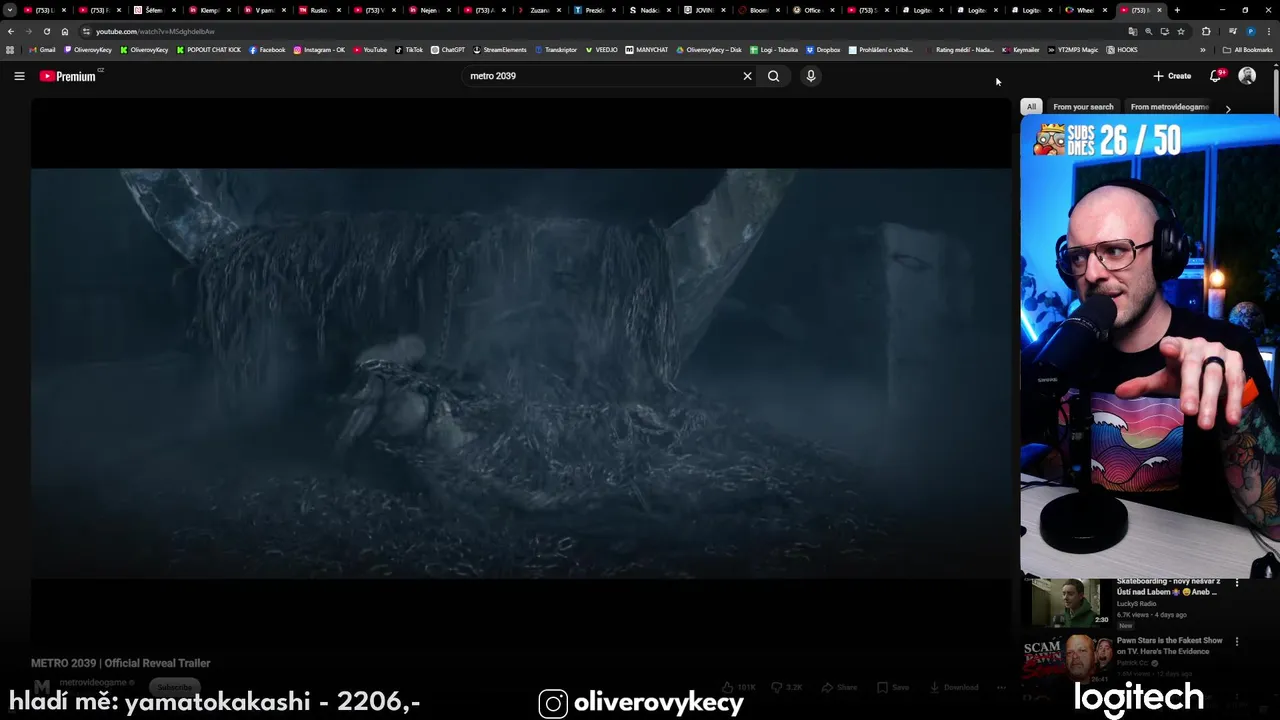Open Gmail bookmark
Image resolution: width=1280 pixels, height=720 pixels.
[43, 49]
